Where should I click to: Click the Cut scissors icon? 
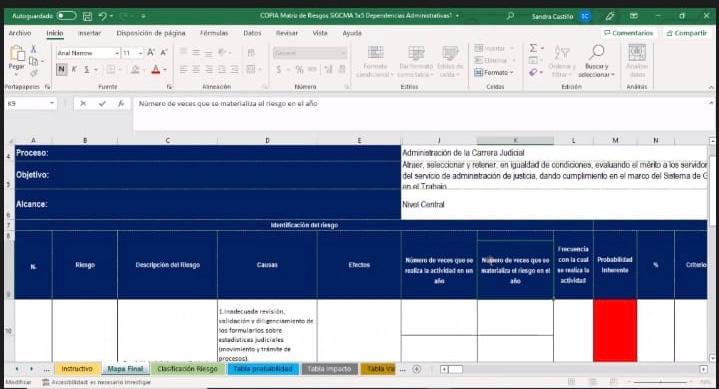point(33,49)
